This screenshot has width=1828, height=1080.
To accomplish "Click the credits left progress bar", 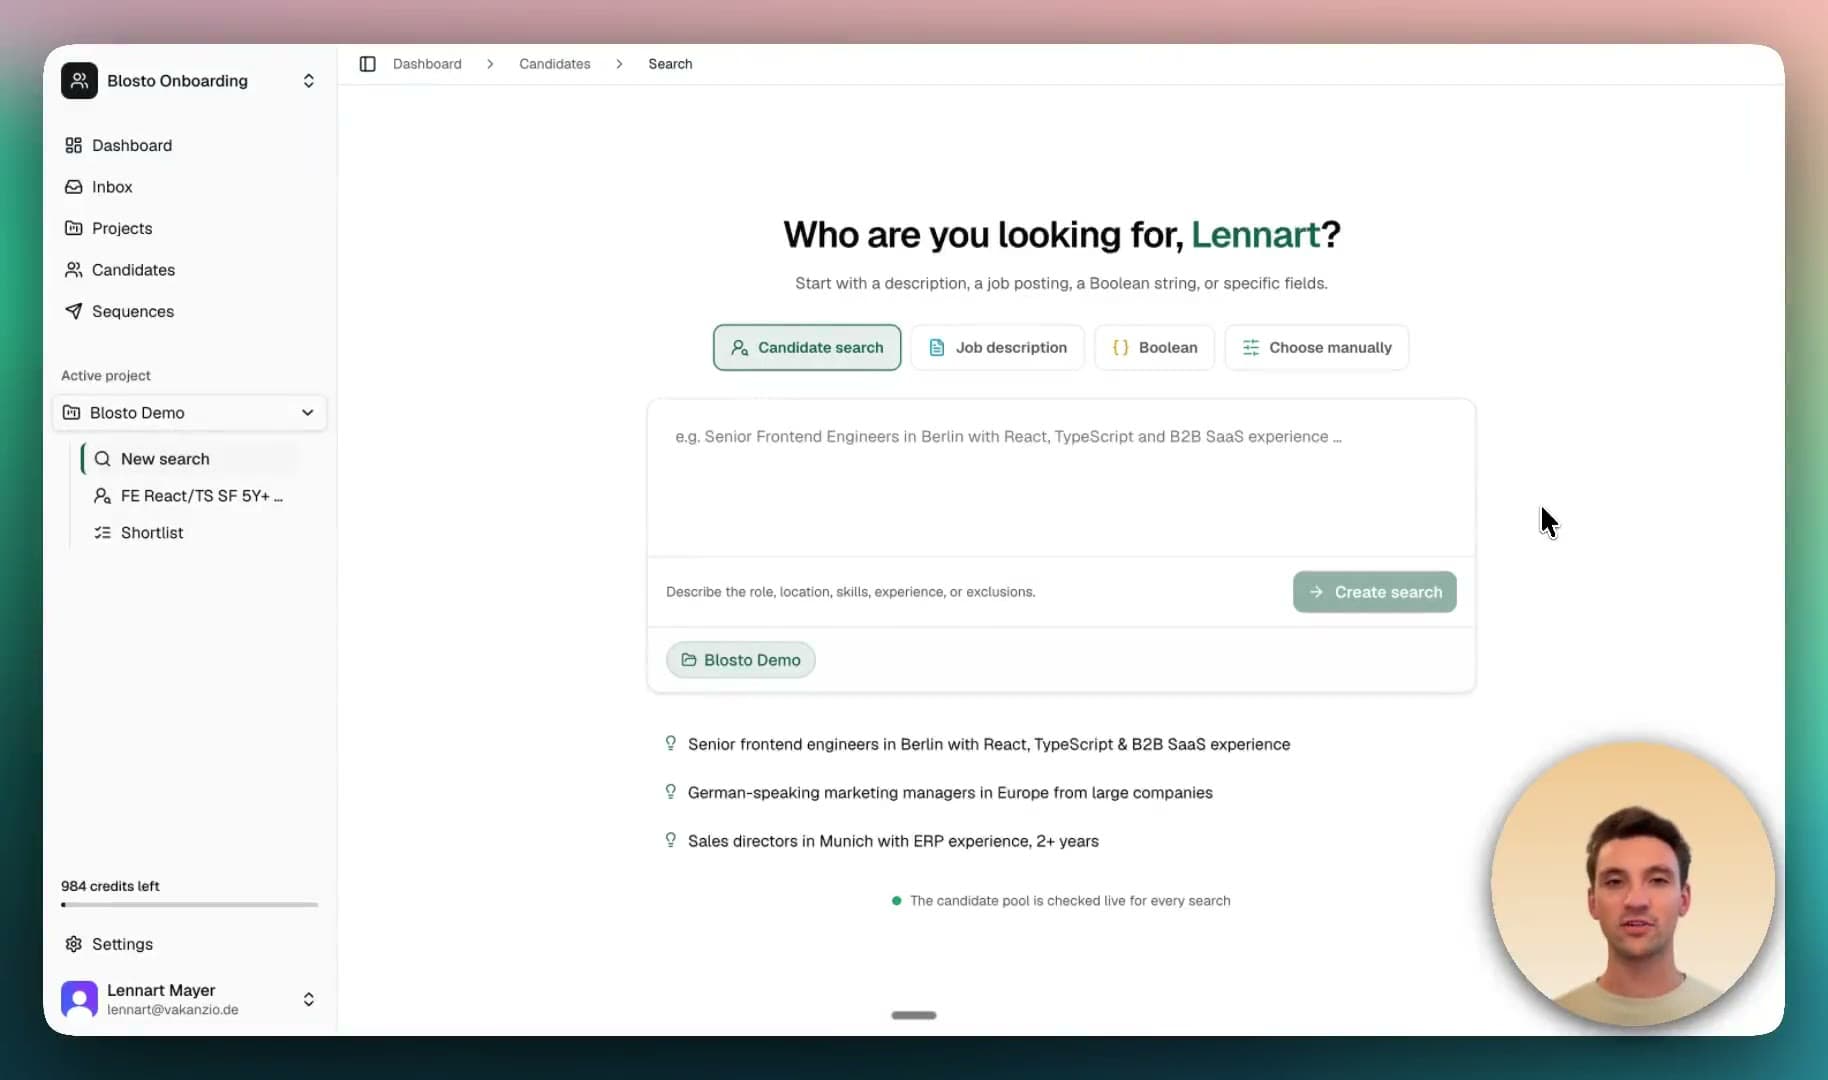I will (x=189, y=905).
